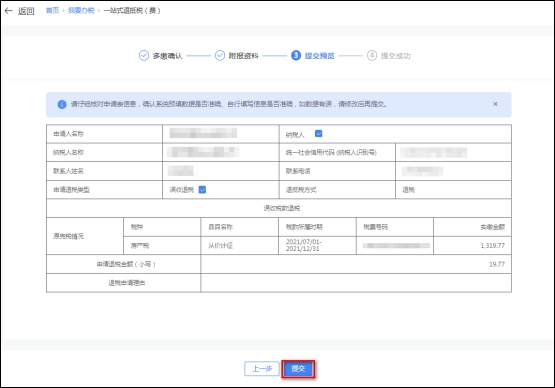Click the blue 提交 button
555x388 pixels.
point(298,369)
